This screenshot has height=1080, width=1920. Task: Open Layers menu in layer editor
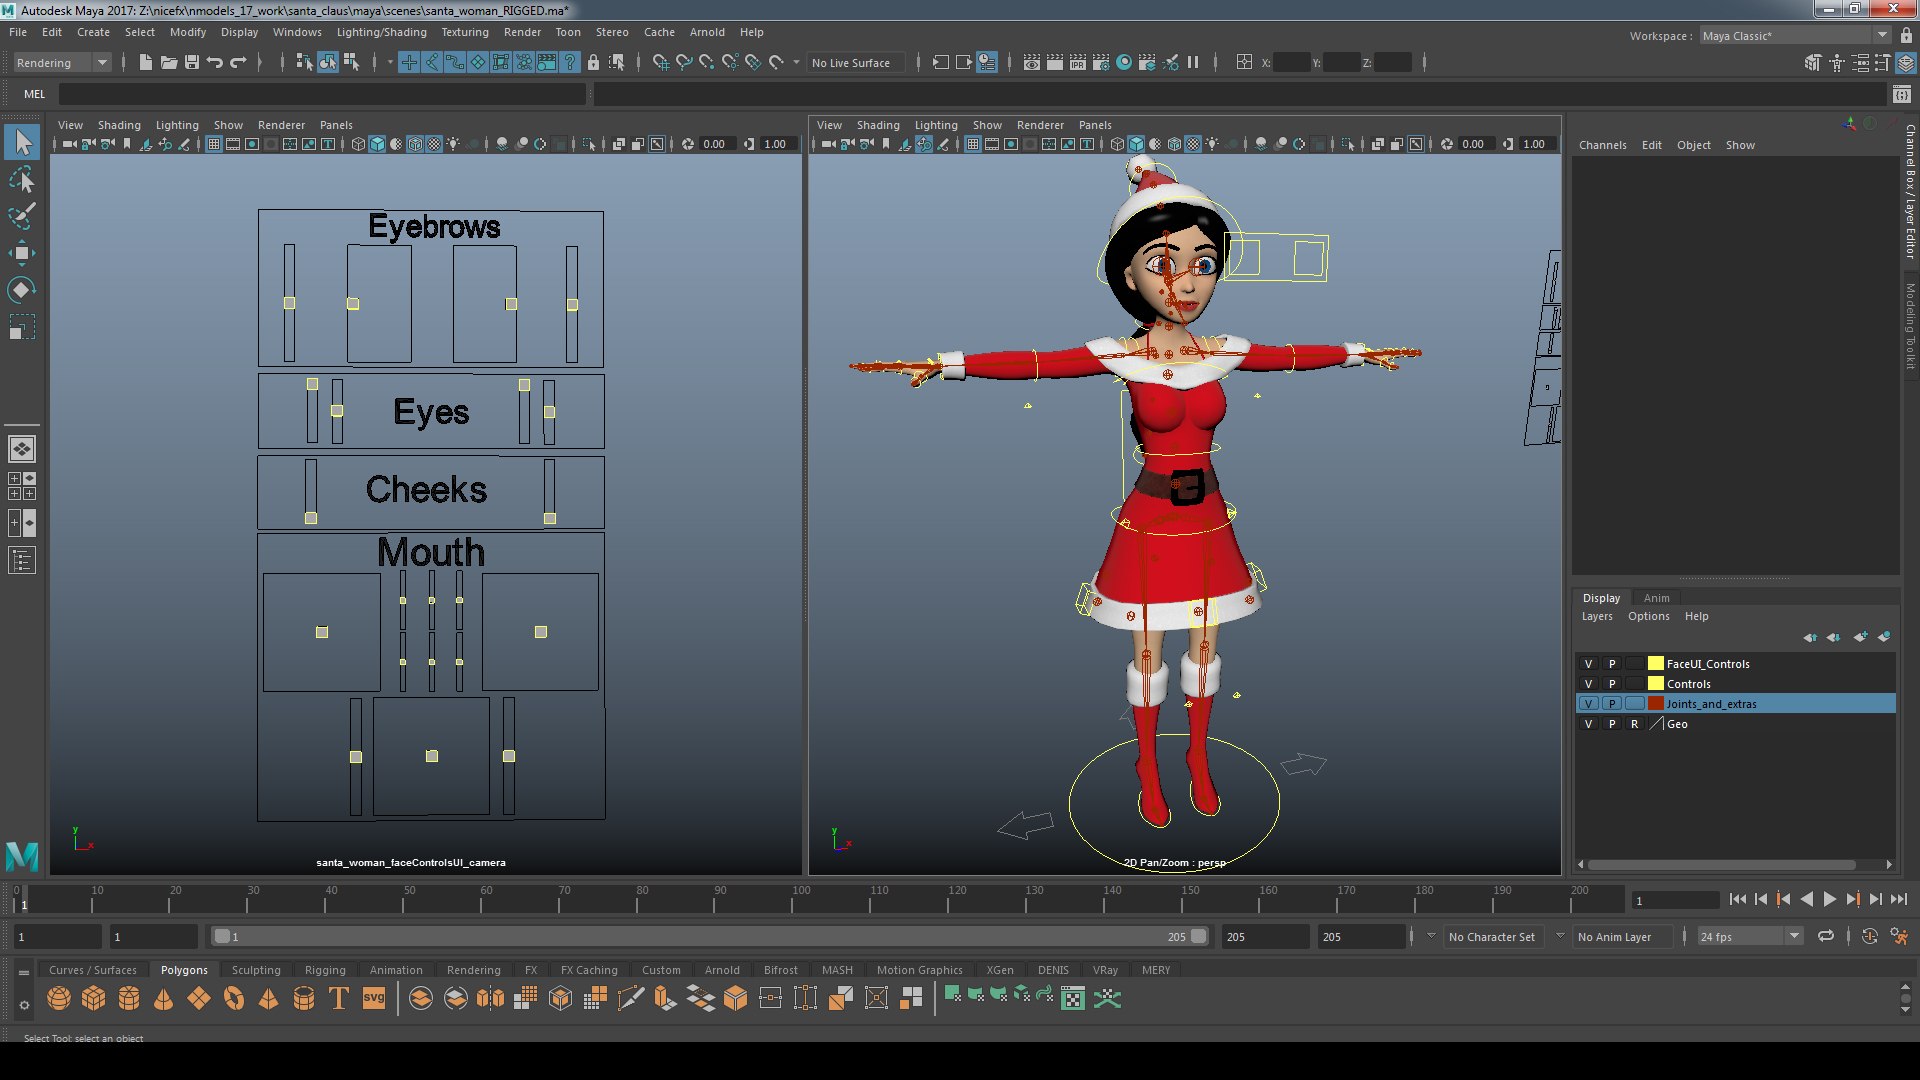pos(1597,617)
